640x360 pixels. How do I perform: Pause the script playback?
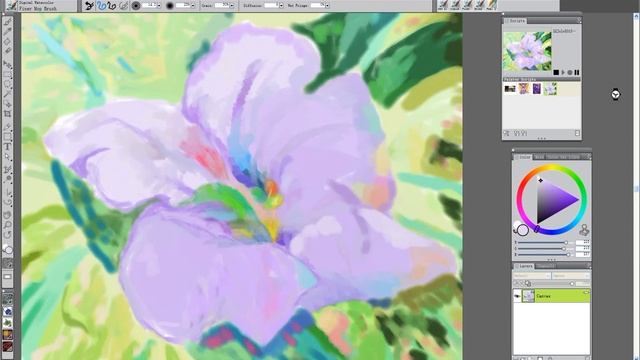(577, 72)
